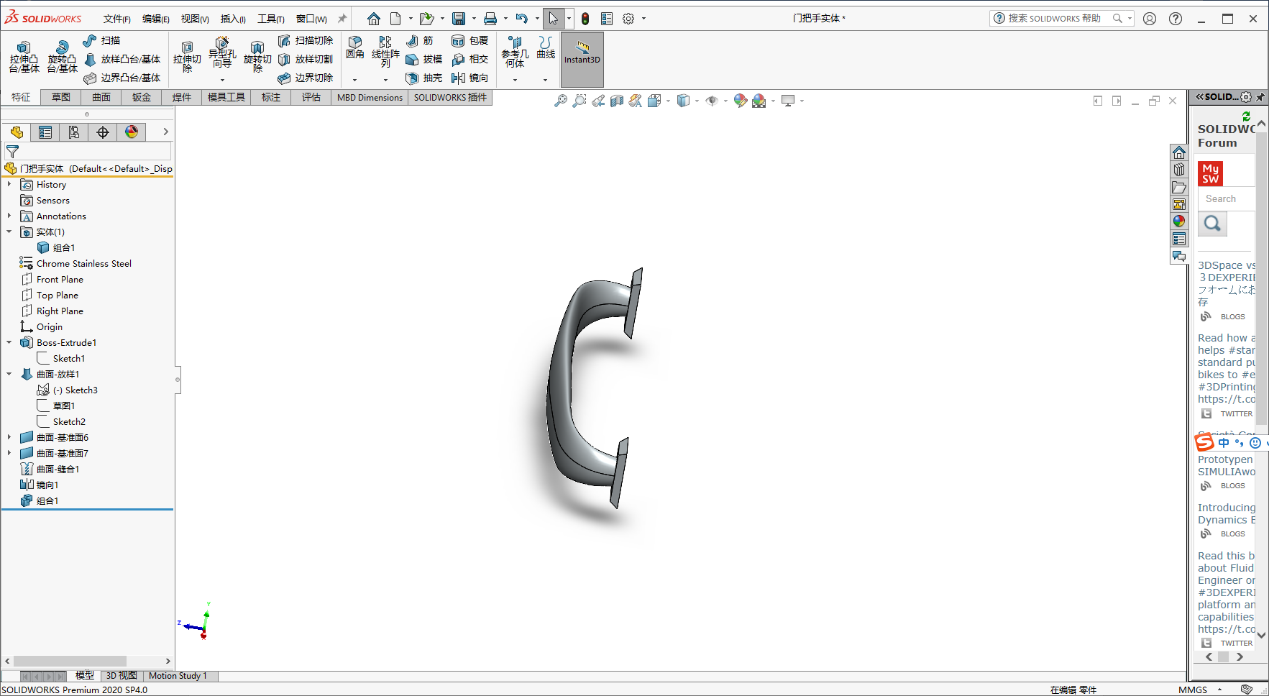Select the 拉伸切除 extruded cut tool

tap(188, 57)
